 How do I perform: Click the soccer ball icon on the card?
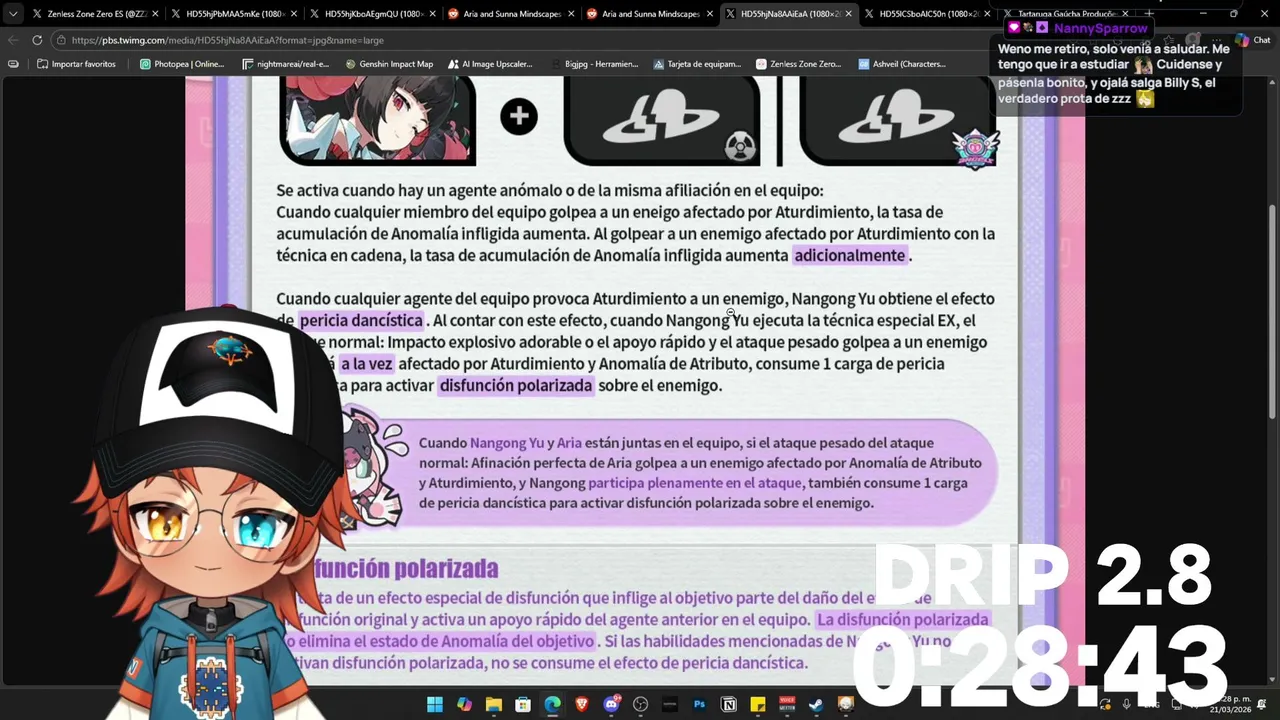click(x=740, y=147)
